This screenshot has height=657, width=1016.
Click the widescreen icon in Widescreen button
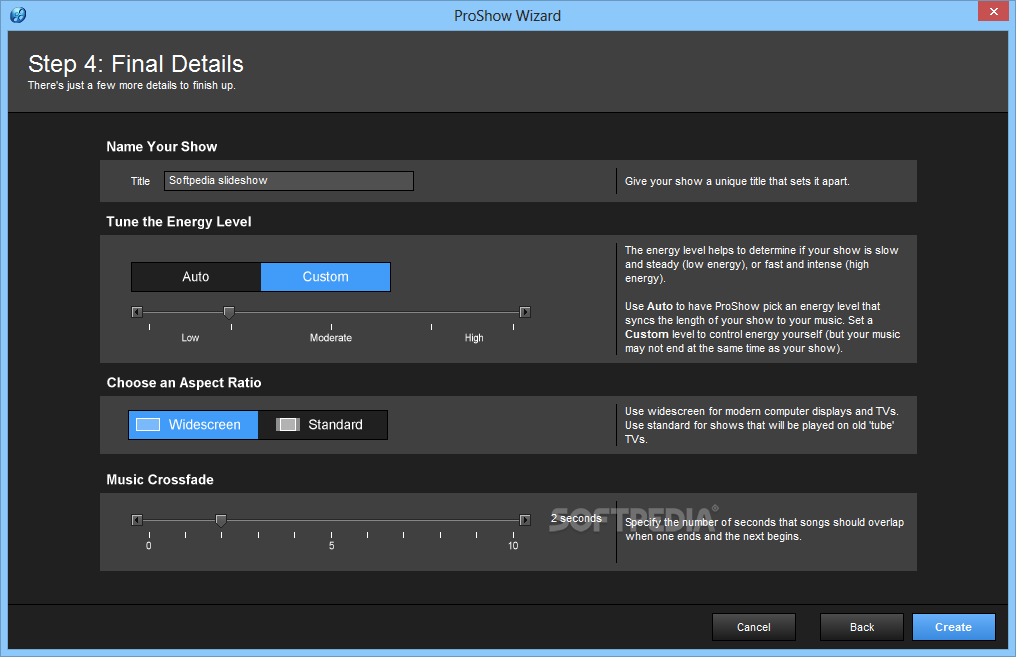[148, 424]
